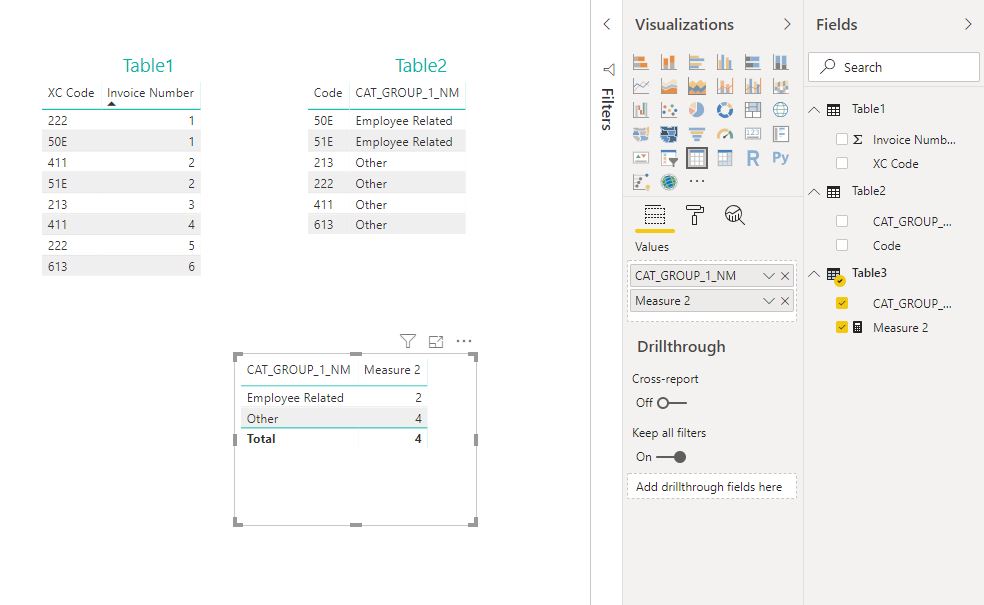Choose the waterfall chart visualization
The image size is (984, 605).
(x=641, y=110)
